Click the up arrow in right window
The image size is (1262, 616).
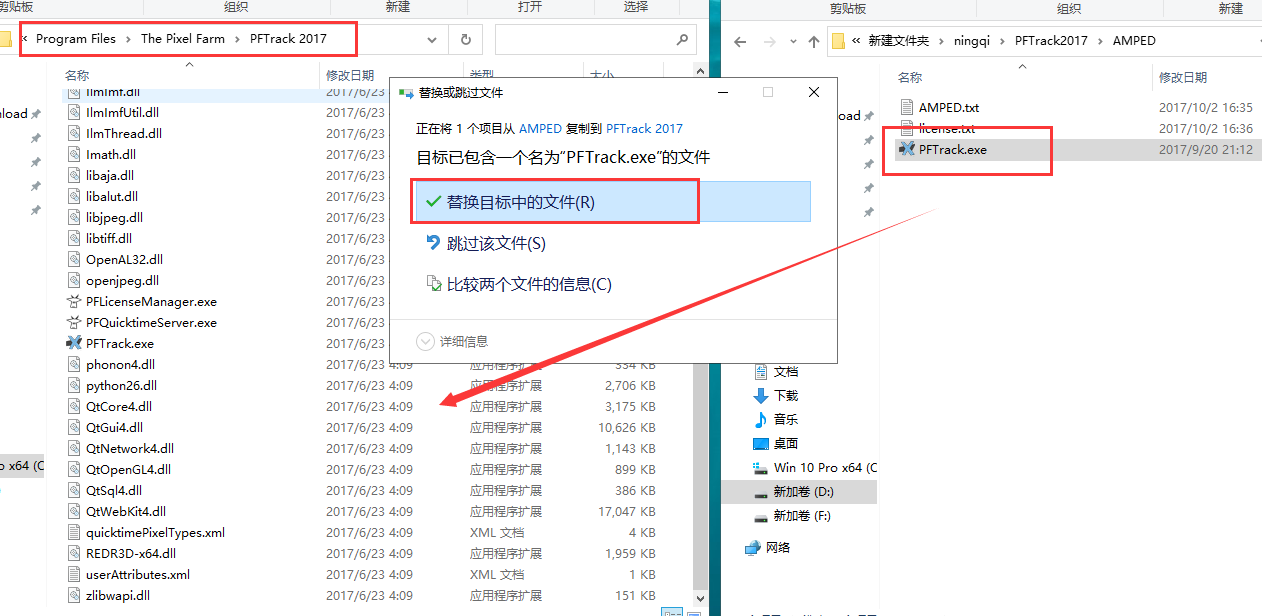point(812,42)
